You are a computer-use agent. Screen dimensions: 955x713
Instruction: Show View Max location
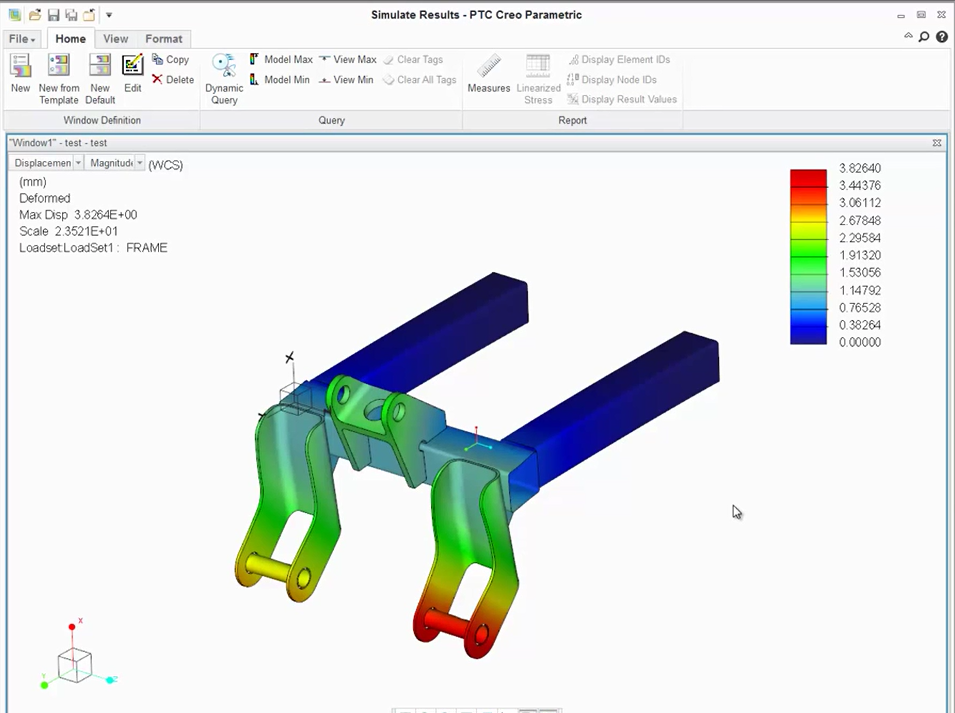[348, 59]
